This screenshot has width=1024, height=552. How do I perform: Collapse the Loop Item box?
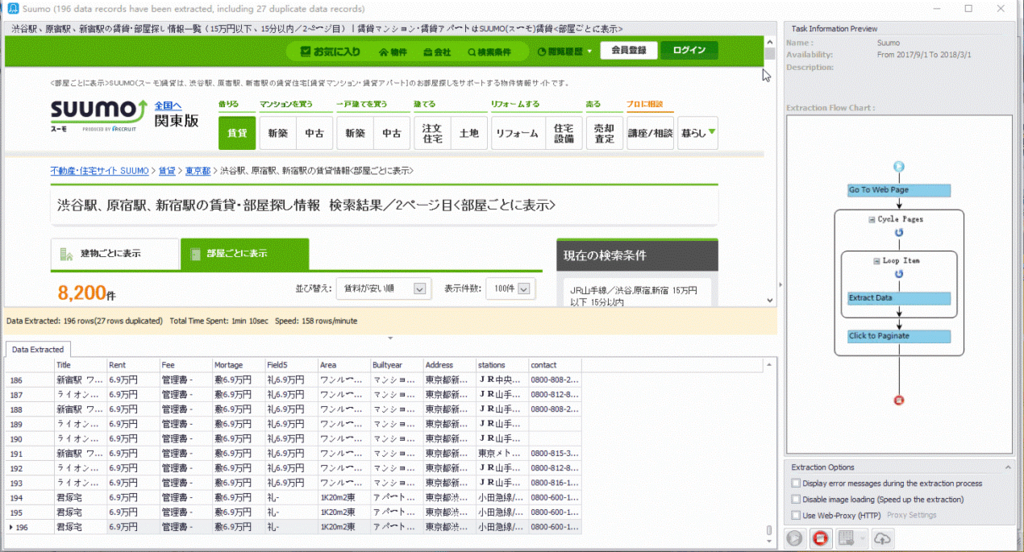tap(876, 261)
